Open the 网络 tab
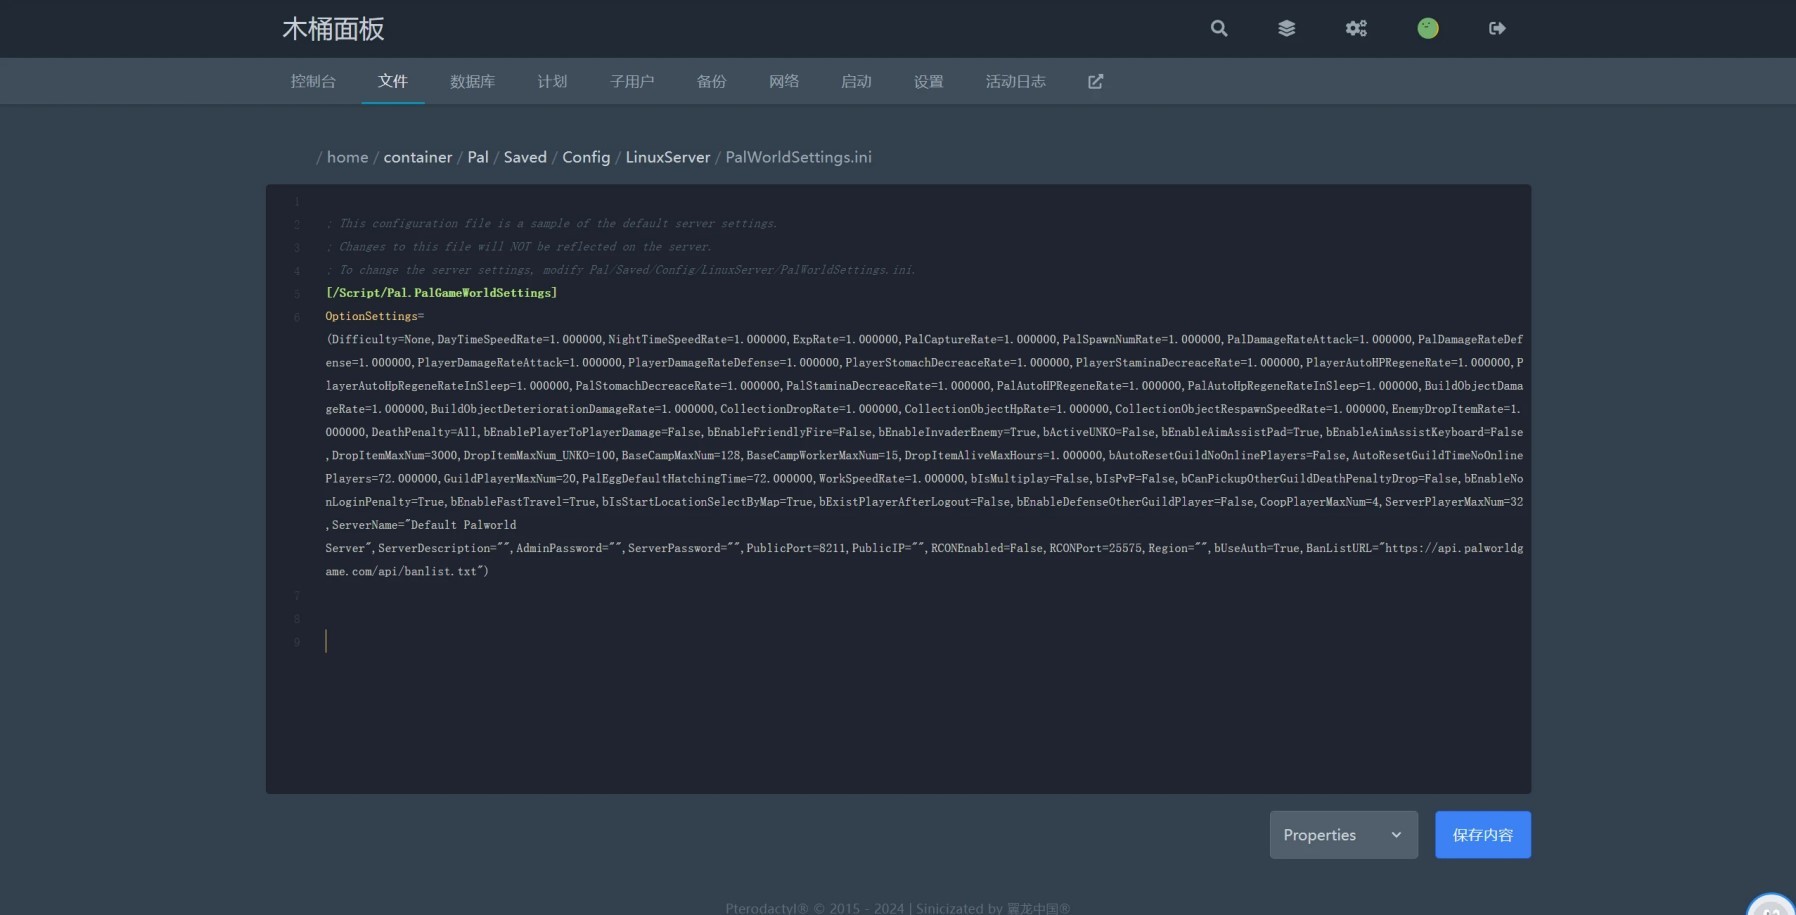 click(784, 81)
